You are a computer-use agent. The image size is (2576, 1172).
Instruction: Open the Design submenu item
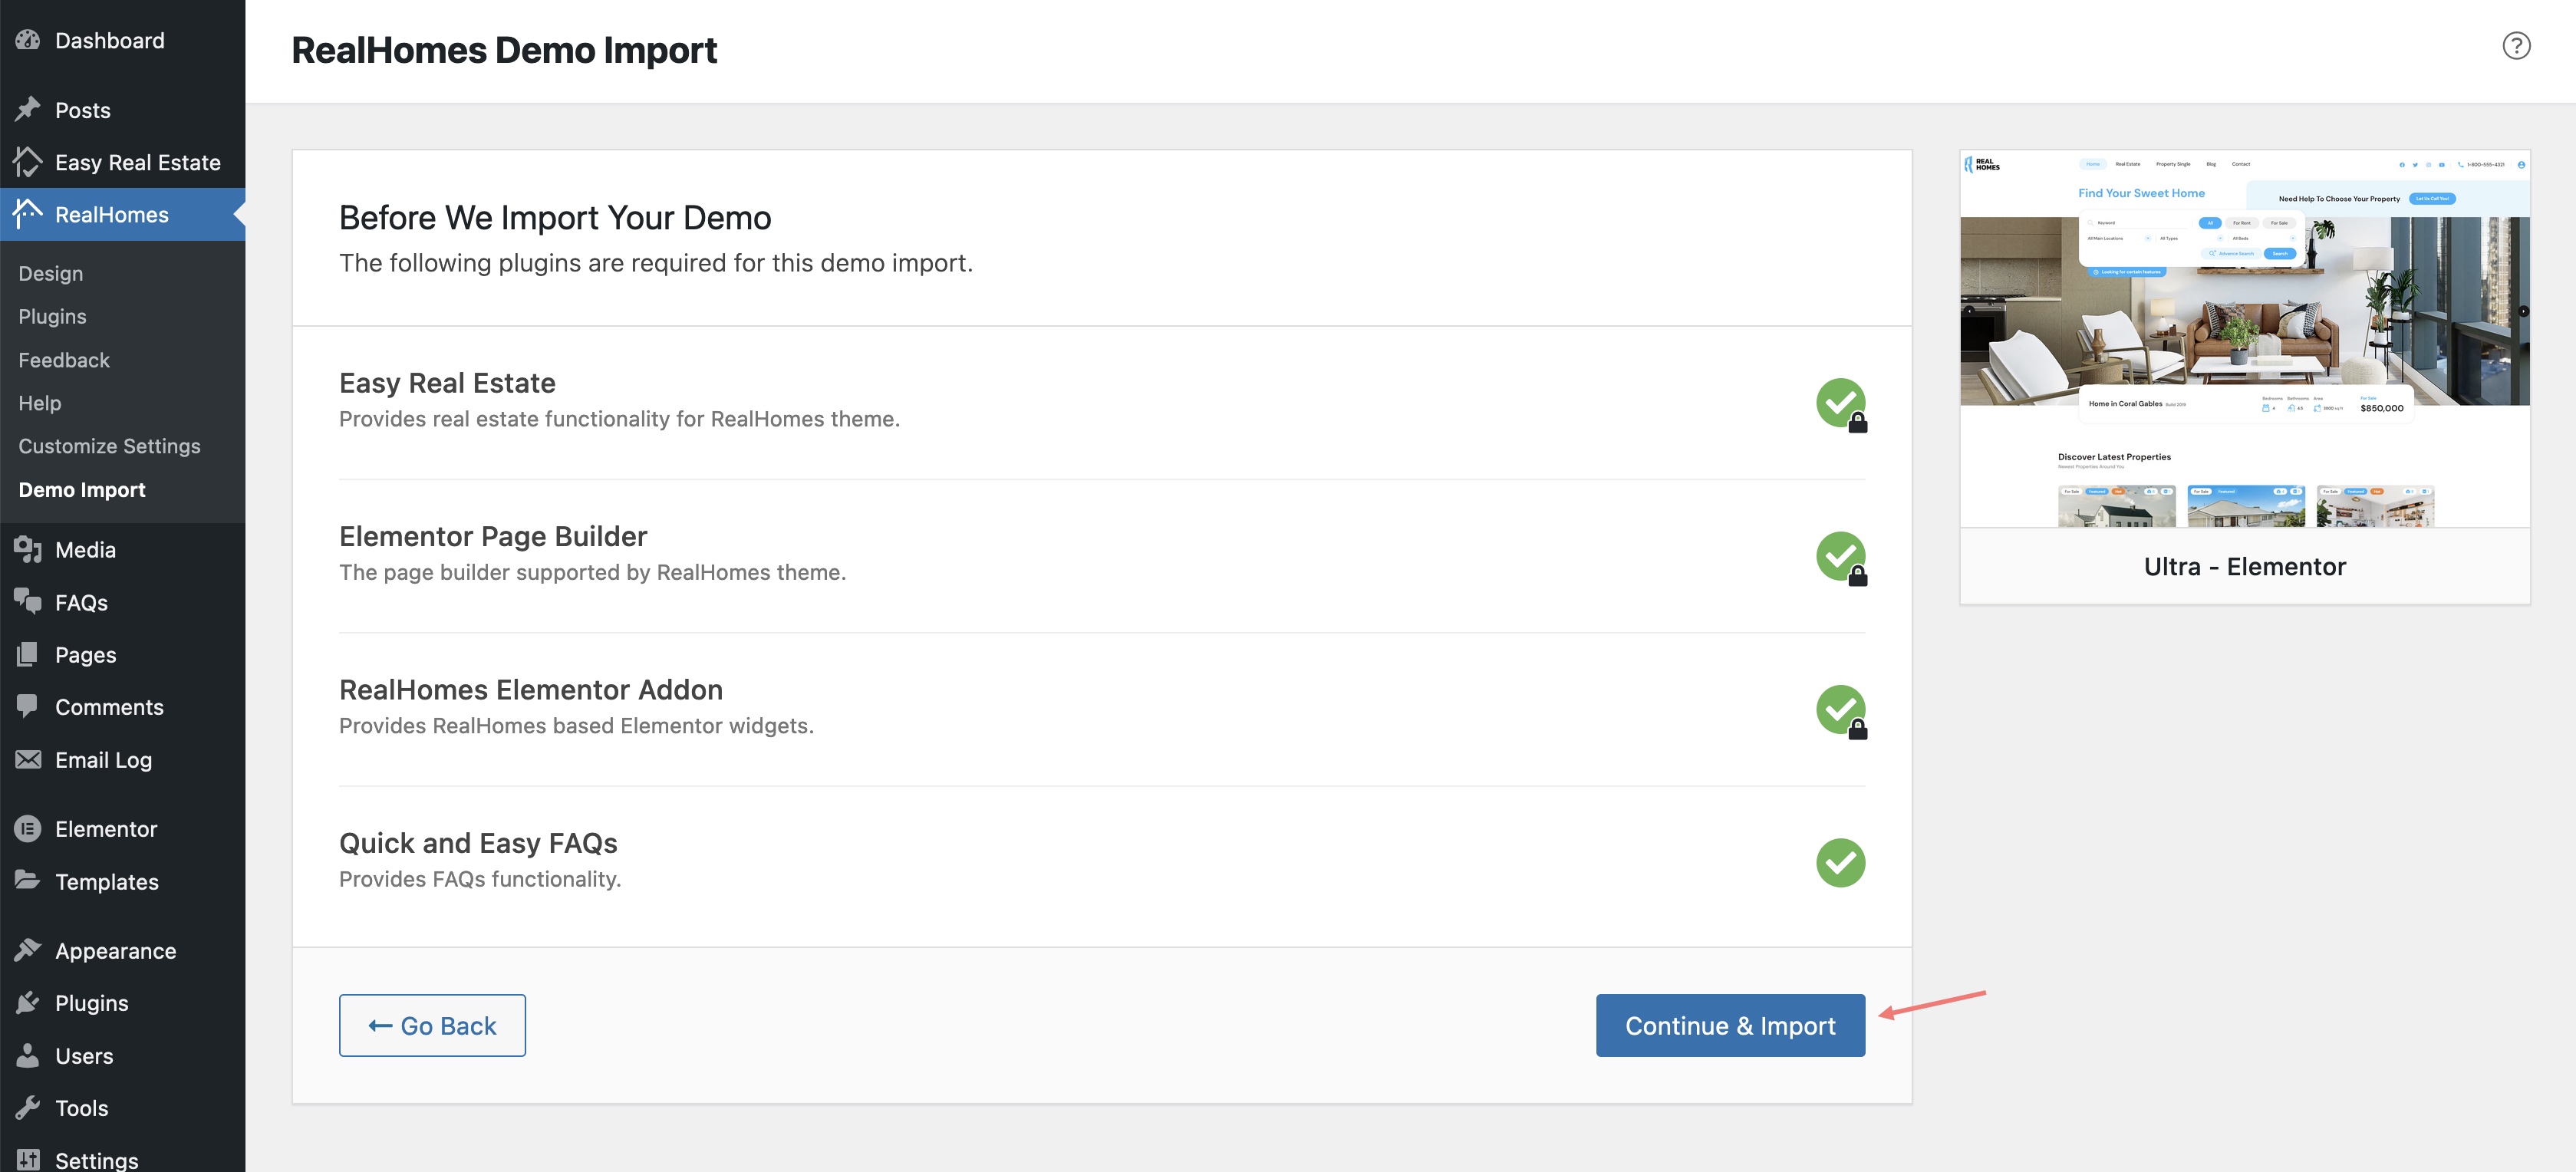tap(51, 273)
